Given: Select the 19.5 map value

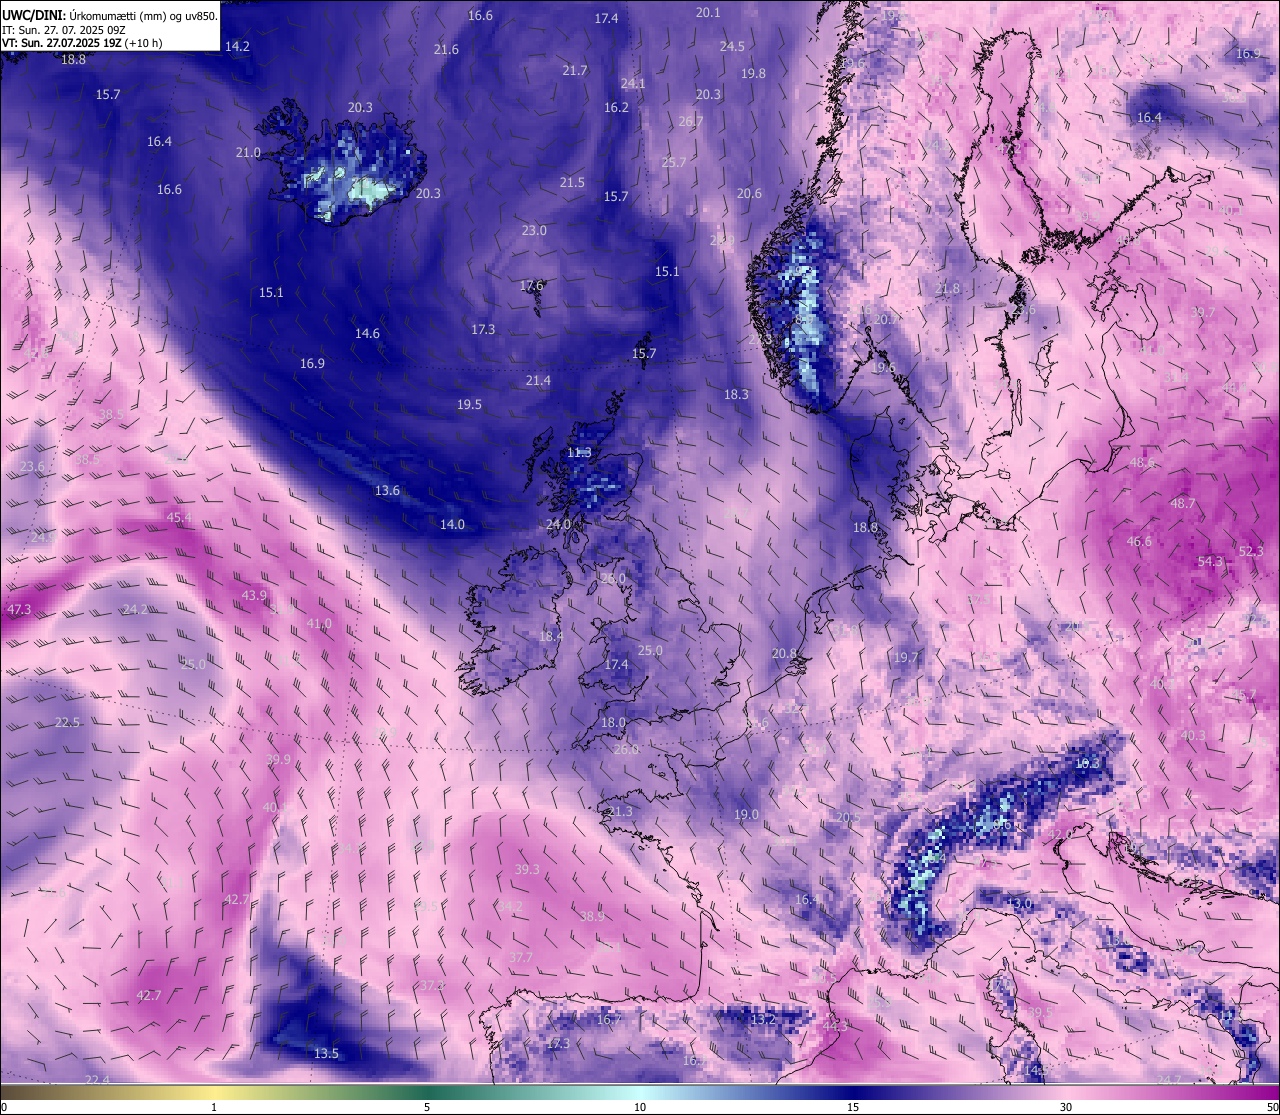Looking at the screenshot, I should click(x=469, y=404).
